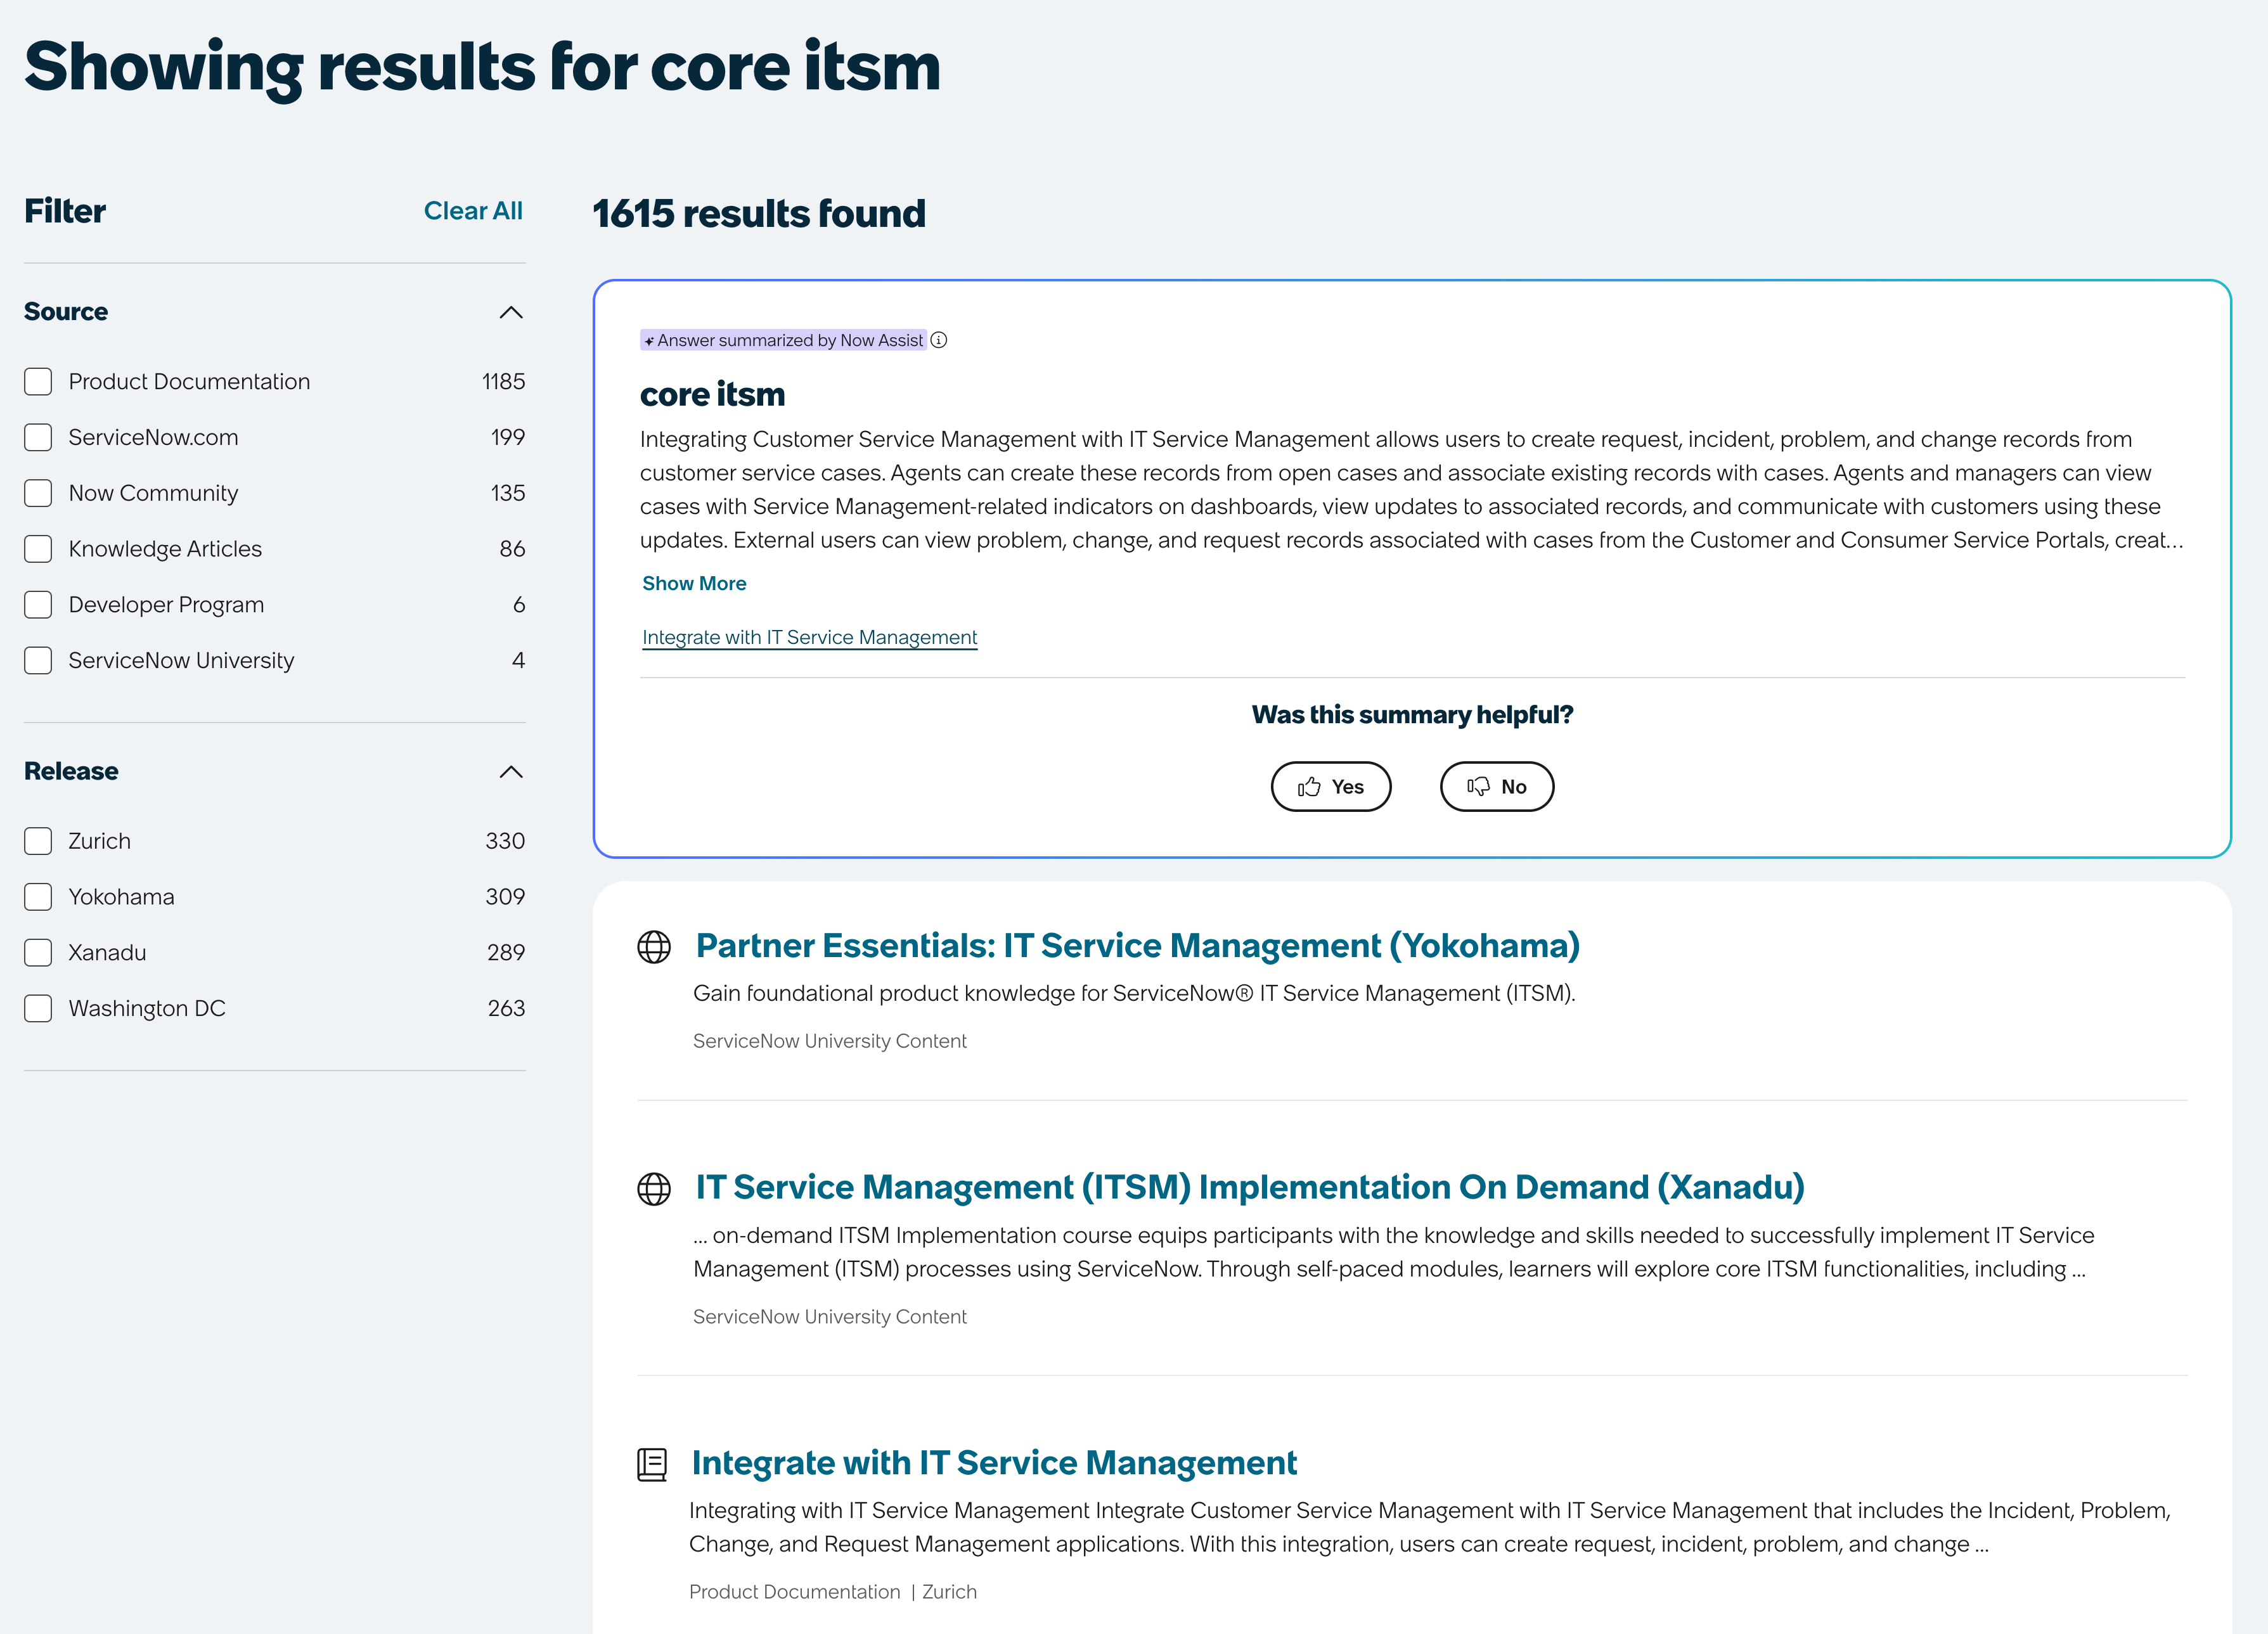Click the core itsm summary heading
Image resolution: width=2268 pixels, height=1634 pixels.
(712, 394)
